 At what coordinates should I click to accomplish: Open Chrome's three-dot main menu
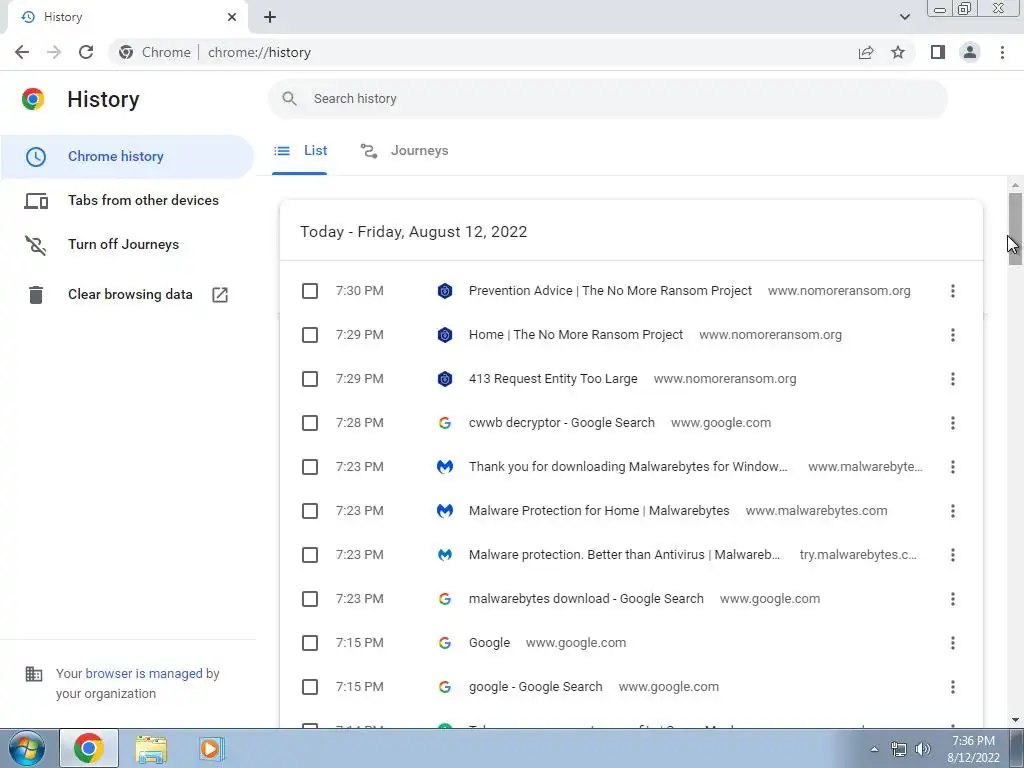coord(1002,52)
